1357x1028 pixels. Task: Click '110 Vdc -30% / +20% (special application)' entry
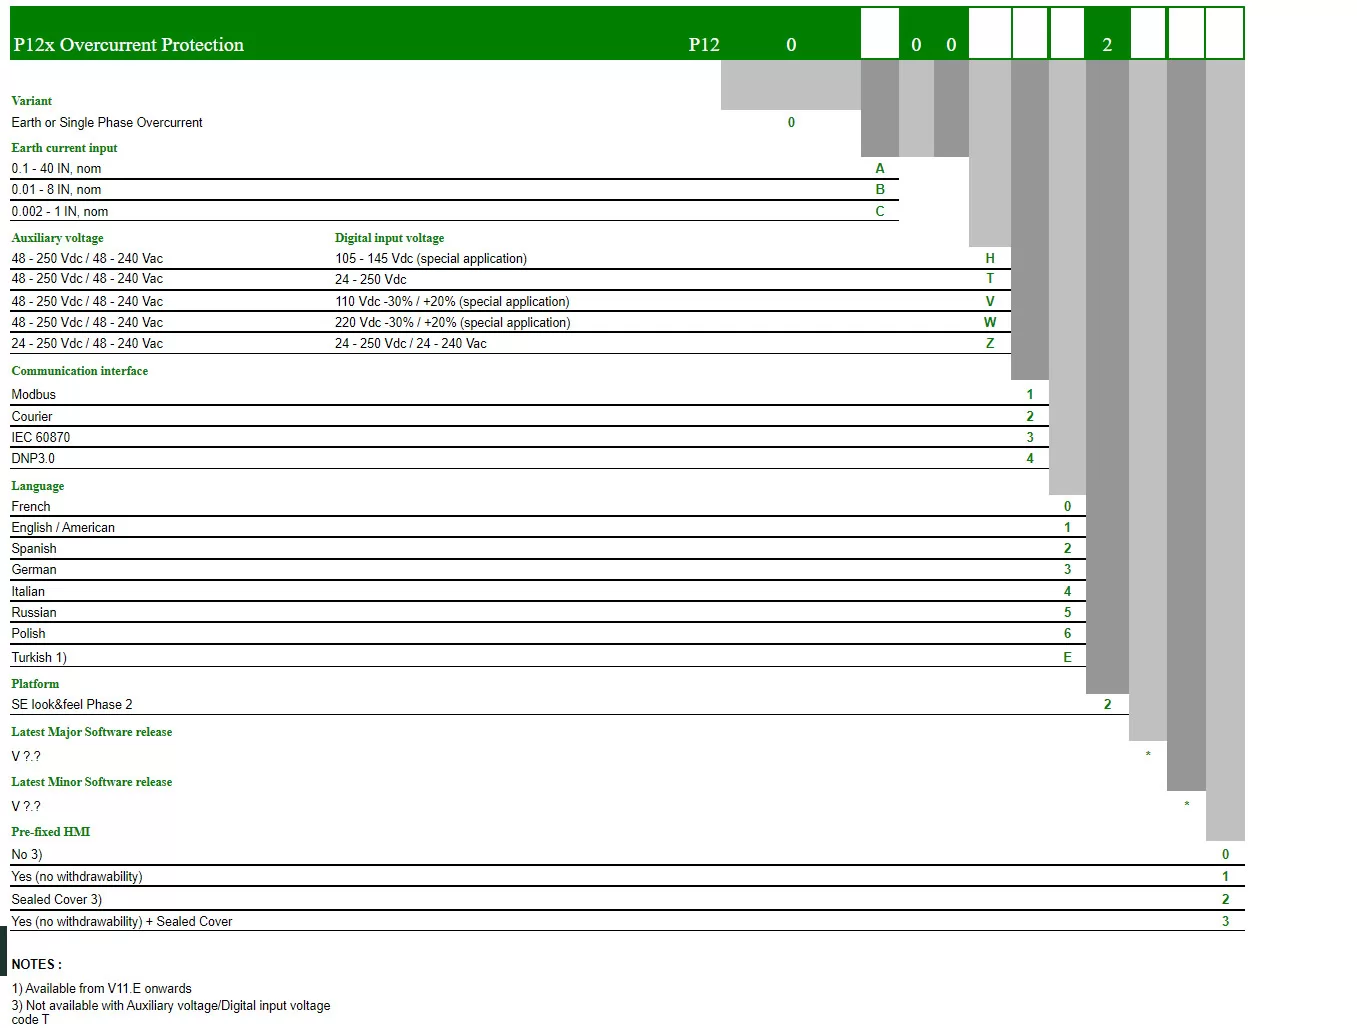click(452, 301)
